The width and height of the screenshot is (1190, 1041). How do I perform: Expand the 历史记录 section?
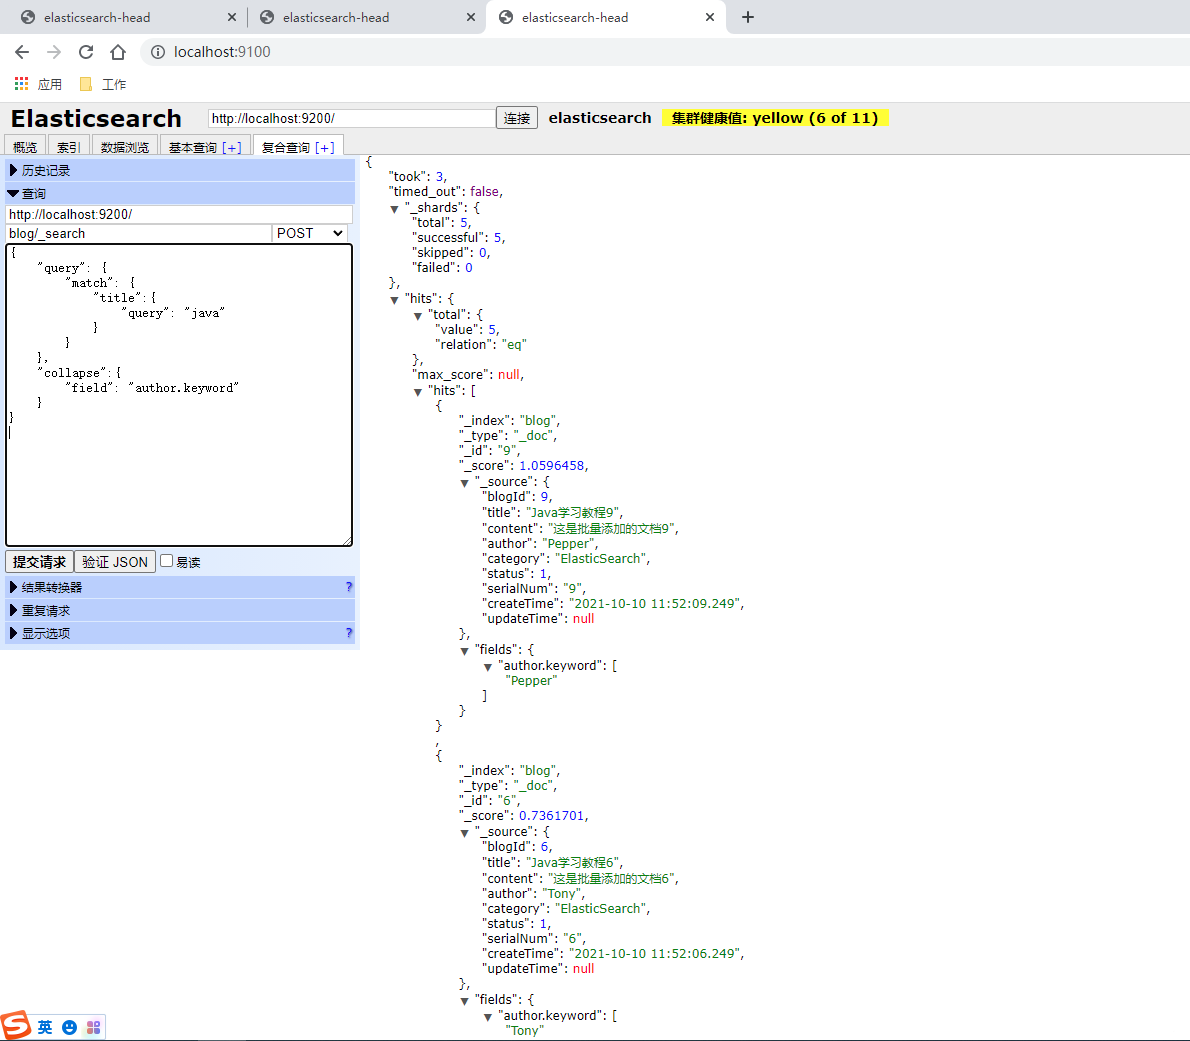point(180,170)
